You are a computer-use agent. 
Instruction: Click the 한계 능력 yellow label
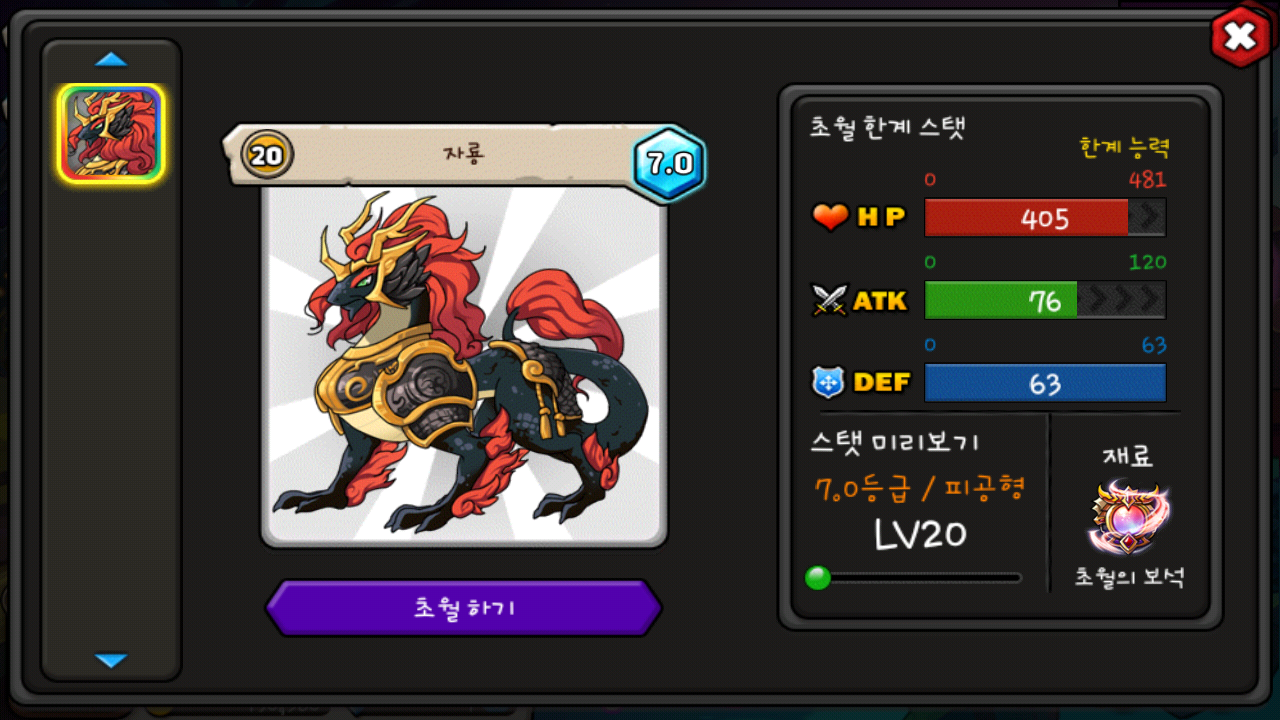[x=1125, y=148]
